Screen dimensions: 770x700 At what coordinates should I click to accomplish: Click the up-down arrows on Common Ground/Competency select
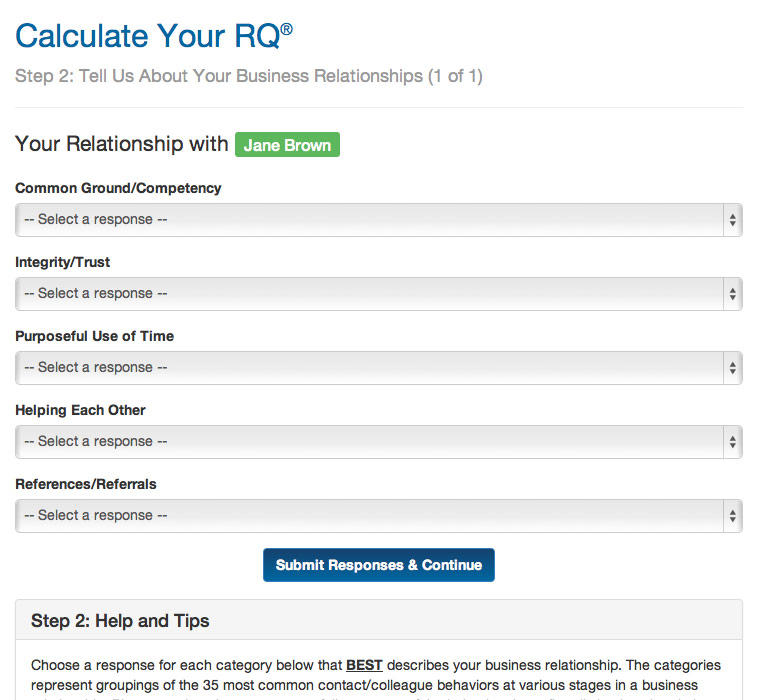733,220
